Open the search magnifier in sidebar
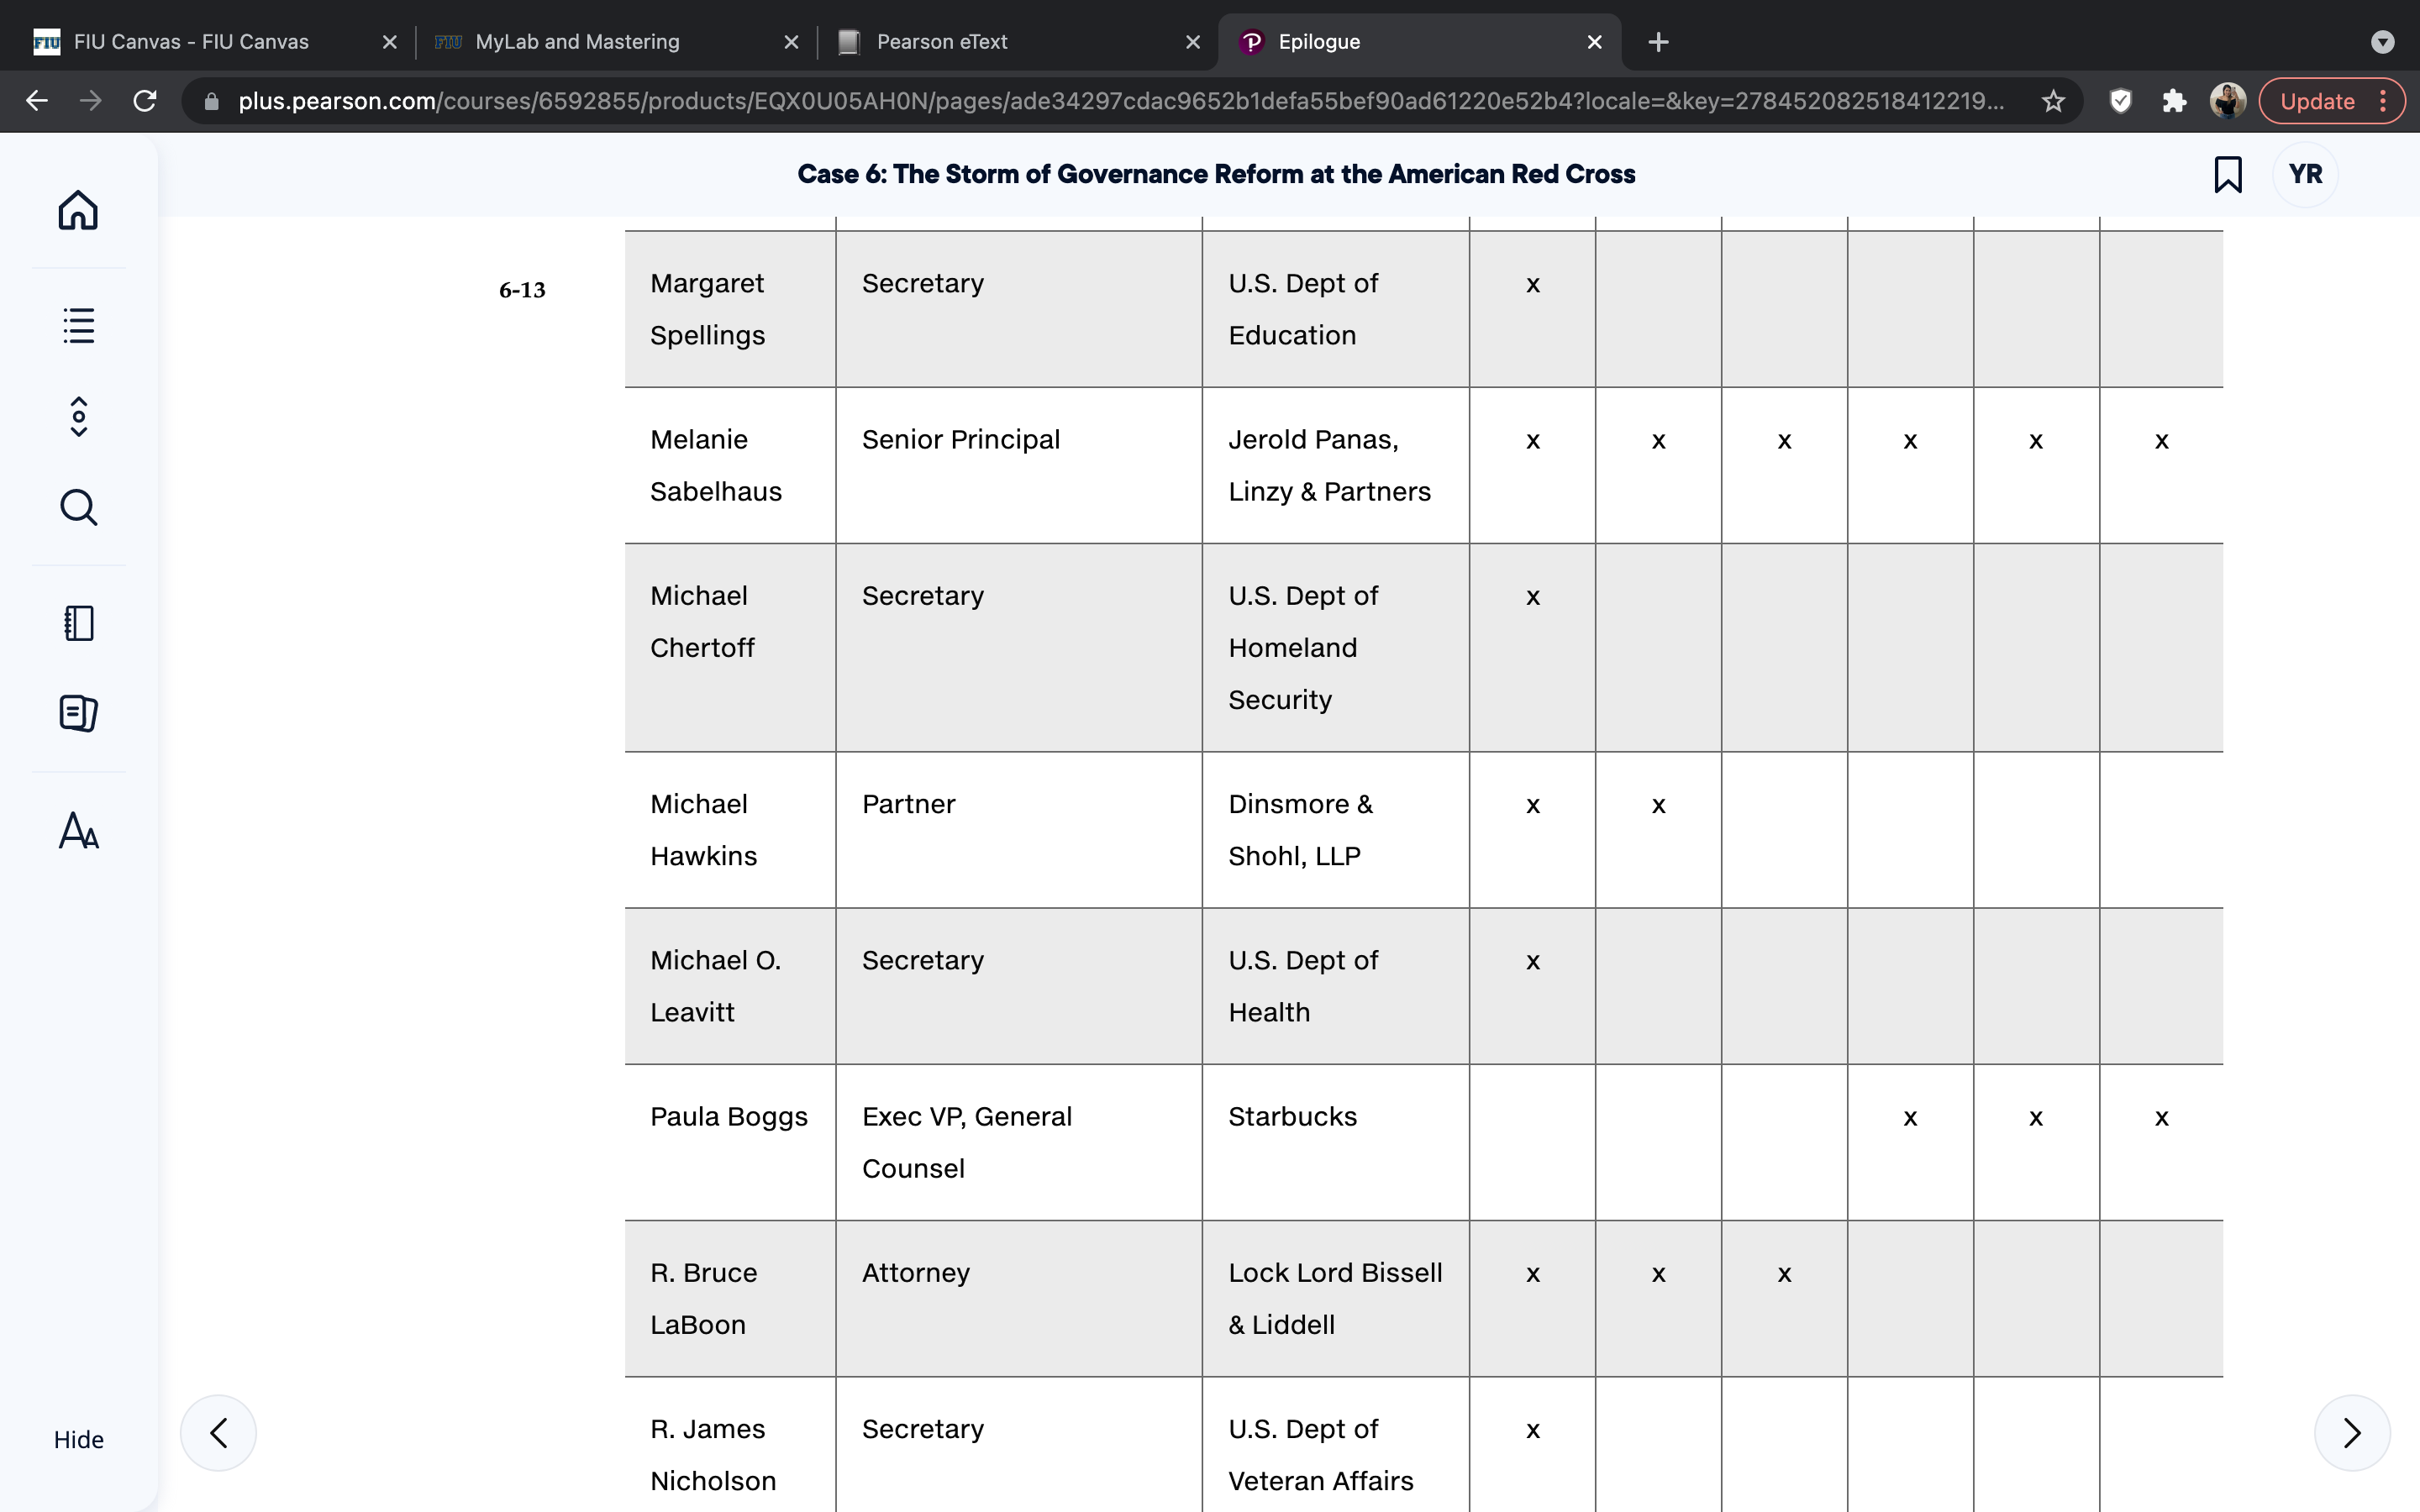The image size is (2420, 1512). (x=78, y=507)
